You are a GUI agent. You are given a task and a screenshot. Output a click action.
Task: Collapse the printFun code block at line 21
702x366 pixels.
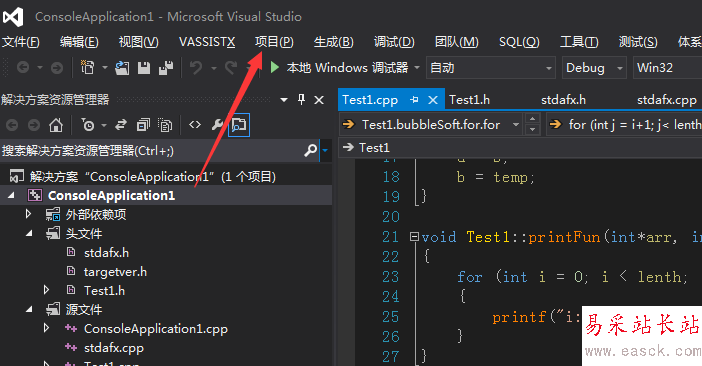pos(414,236)
